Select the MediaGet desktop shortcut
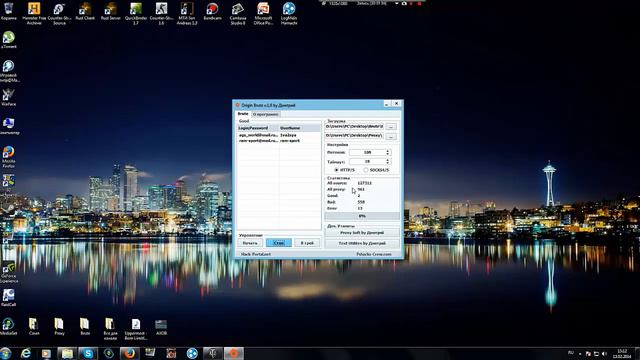640x360 pixels. [x=9, y=327]
